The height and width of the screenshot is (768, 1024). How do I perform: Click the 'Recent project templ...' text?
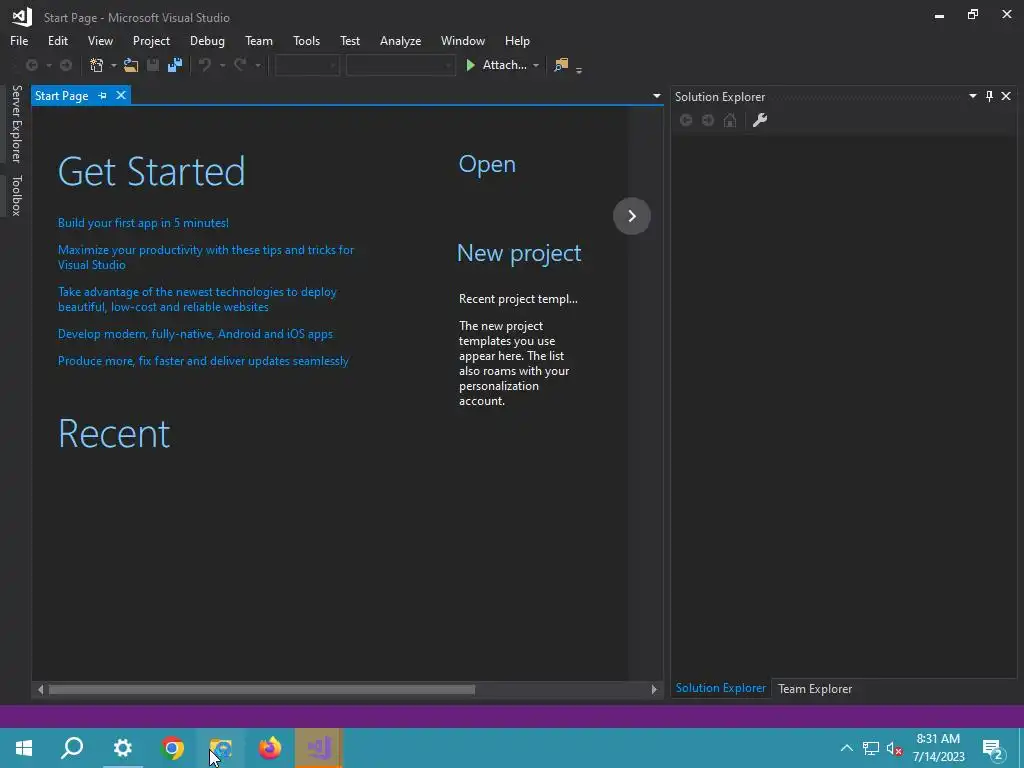click(x=518, y=299)
